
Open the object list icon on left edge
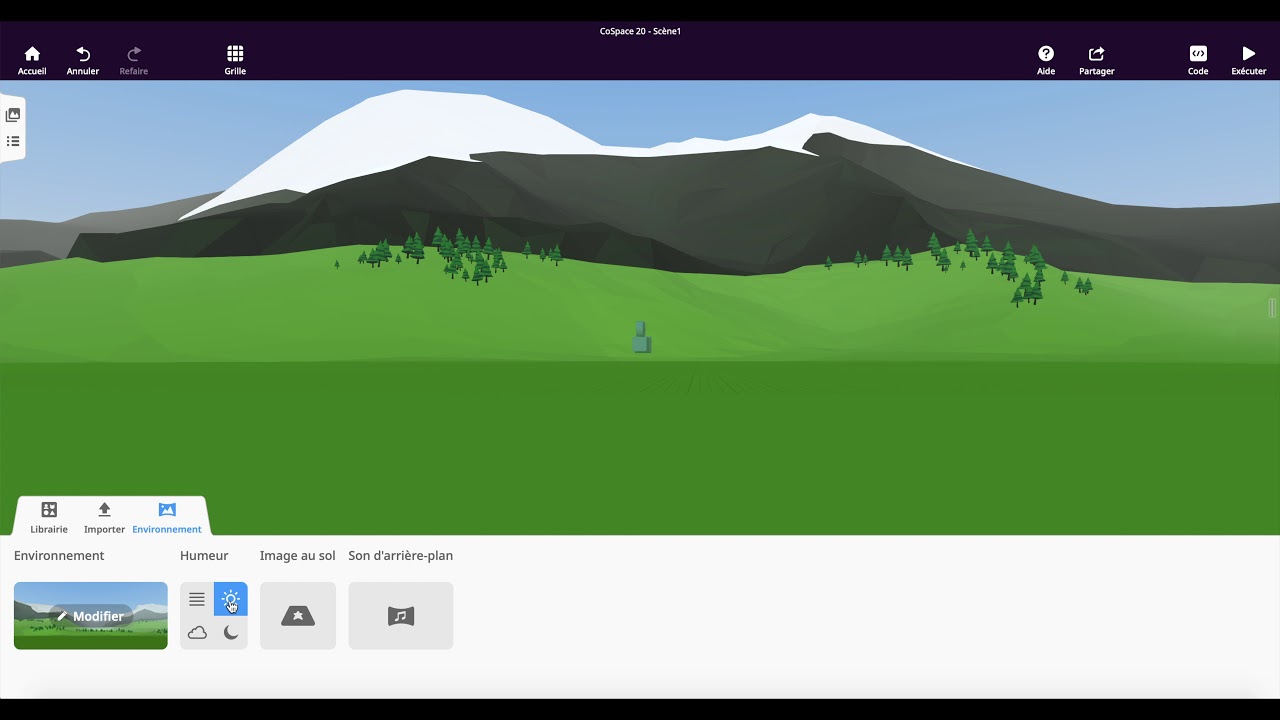[13, 141]
